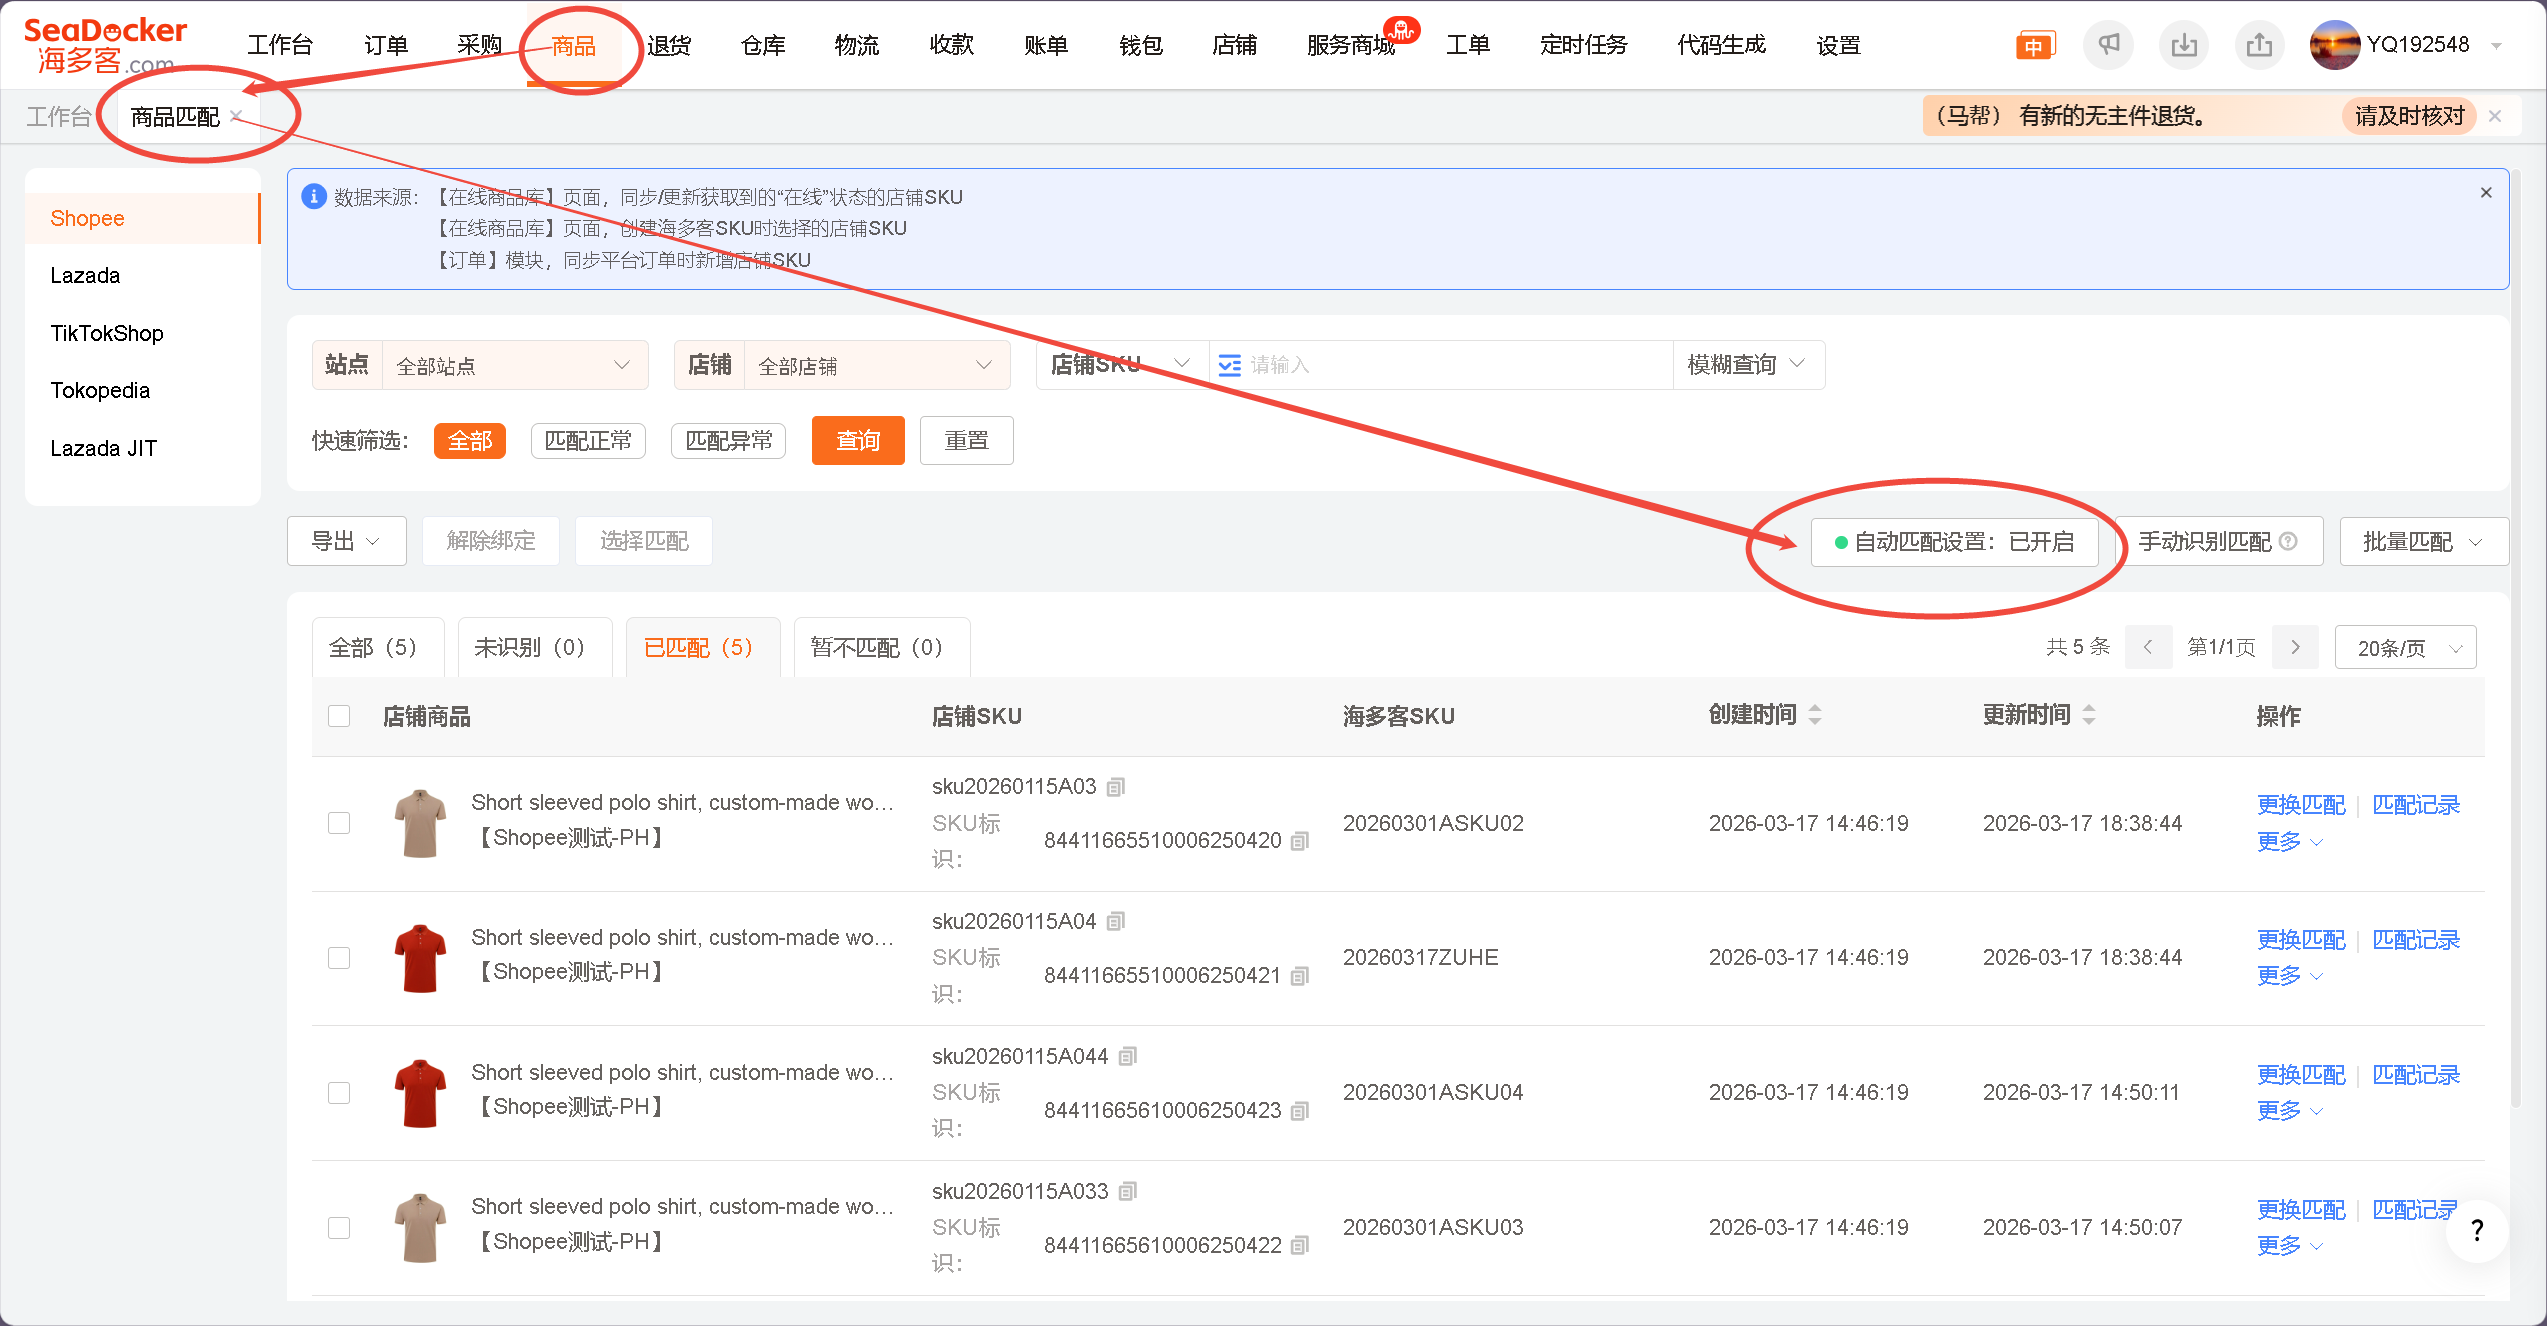The width and height of the screenshot is (2547, 1326).
Task: Click the orange 查询 button
Action: point(857,441)
